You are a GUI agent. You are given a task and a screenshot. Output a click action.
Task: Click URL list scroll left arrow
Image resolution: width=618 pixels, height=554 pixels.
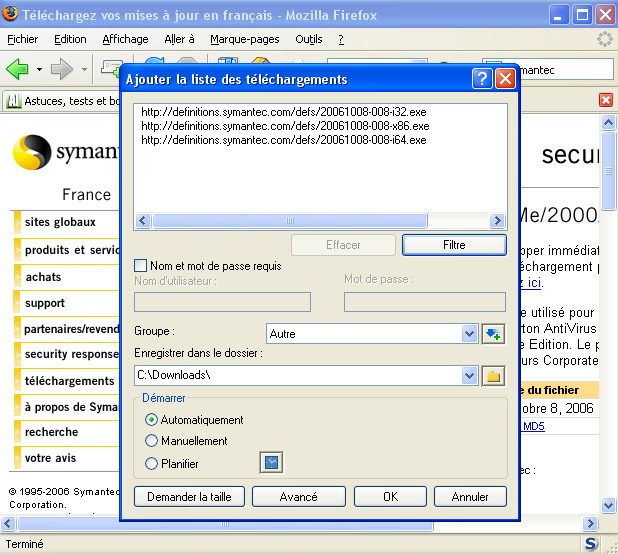143,221
